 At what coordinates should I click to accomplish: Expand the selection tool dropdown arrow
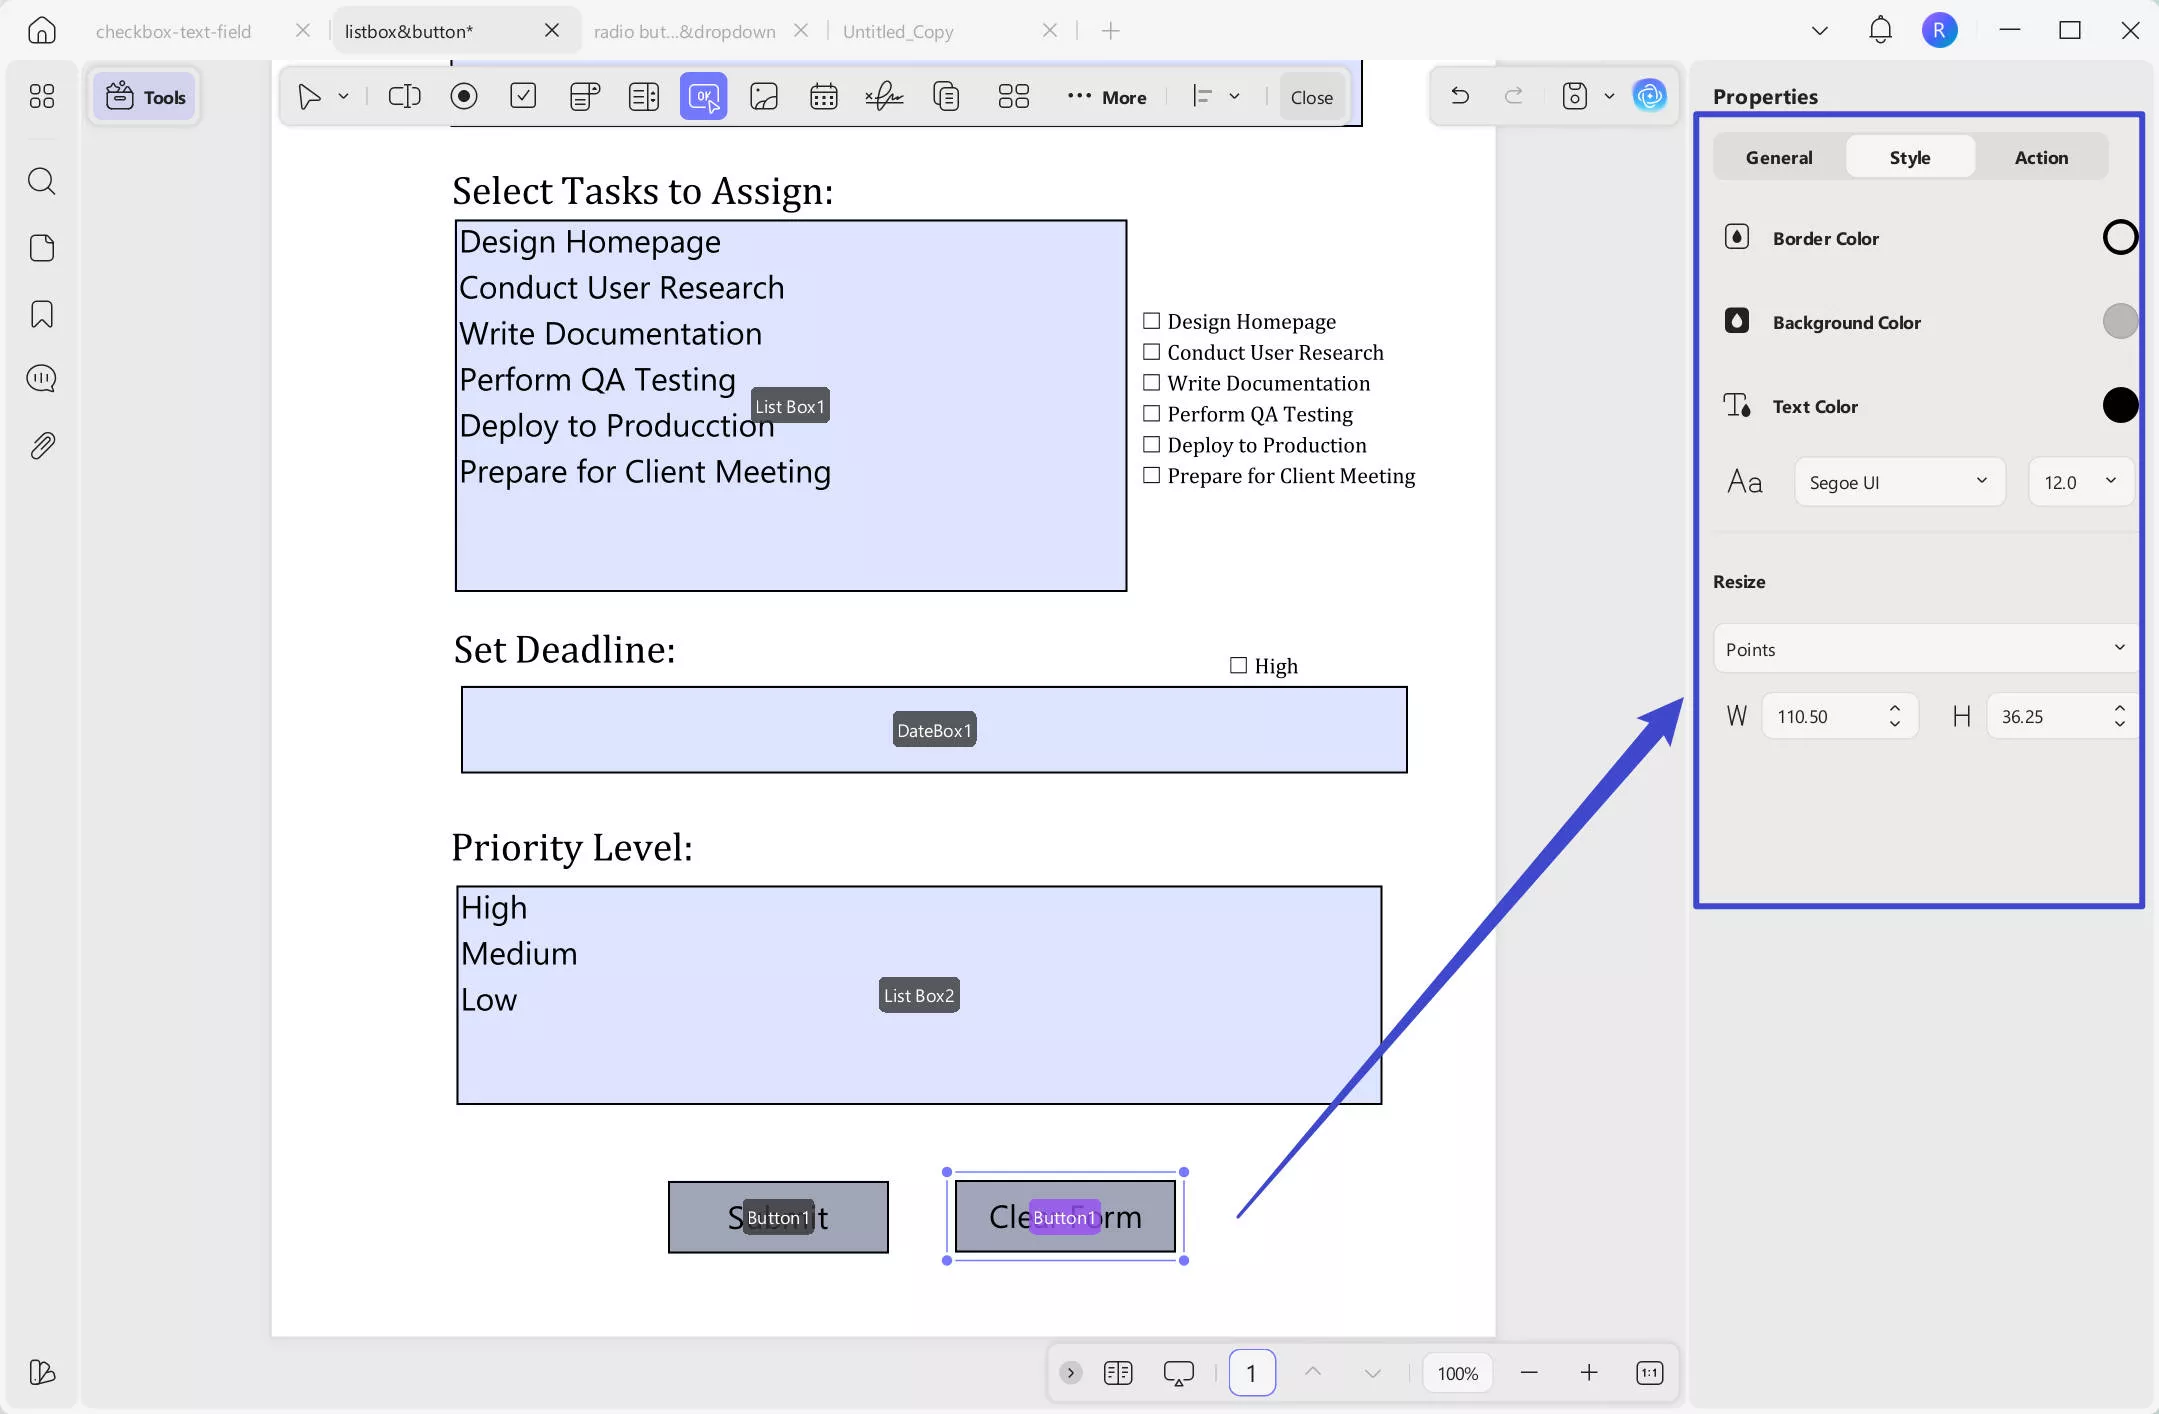343,96
